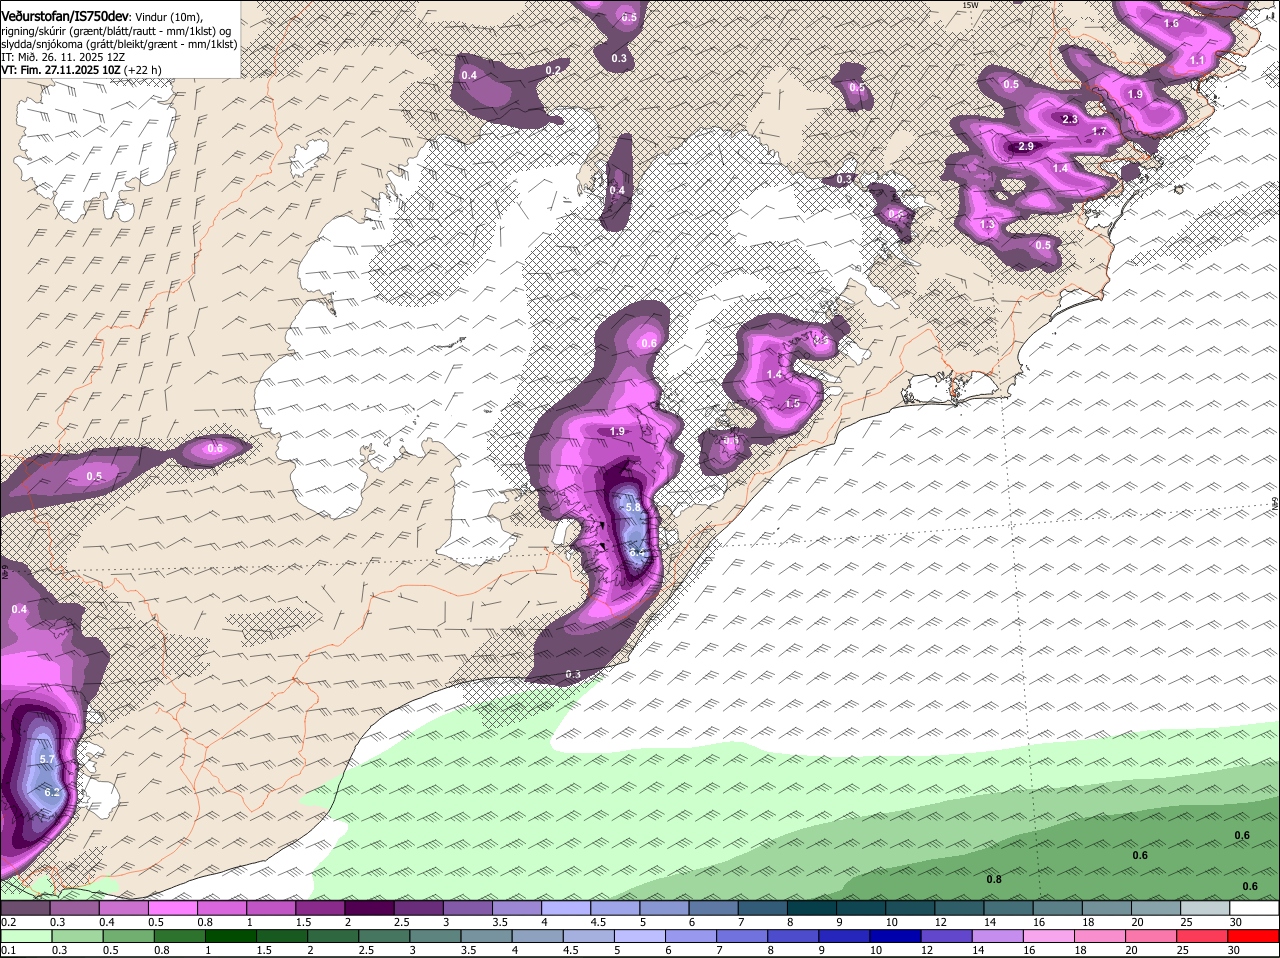The height and width of the screenshot is (958, 1280).
Task: Select the lower legend swatch between 16 and 18
Action: click(1049, 936)
